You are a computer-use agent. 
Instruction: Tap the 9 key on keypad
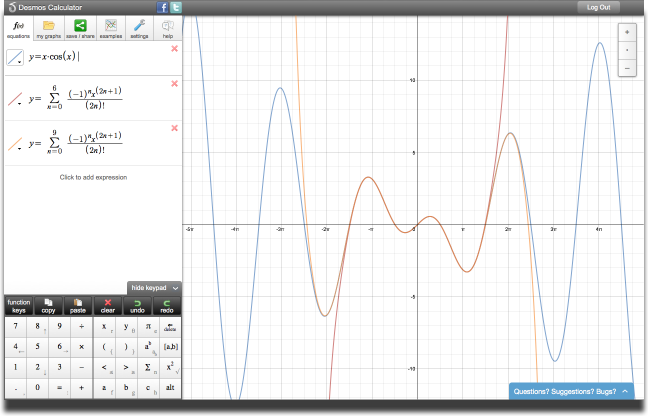click(60, 327)
